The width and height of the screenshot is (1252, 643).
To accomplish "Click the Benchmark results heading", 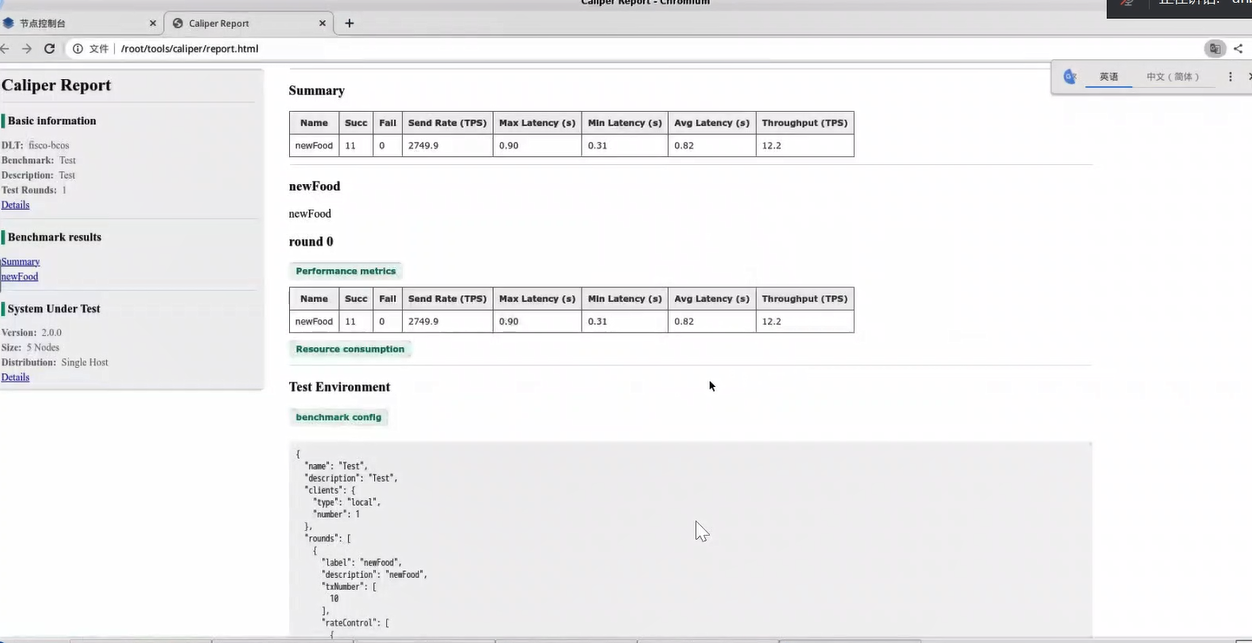I will [x=54, y=237].
